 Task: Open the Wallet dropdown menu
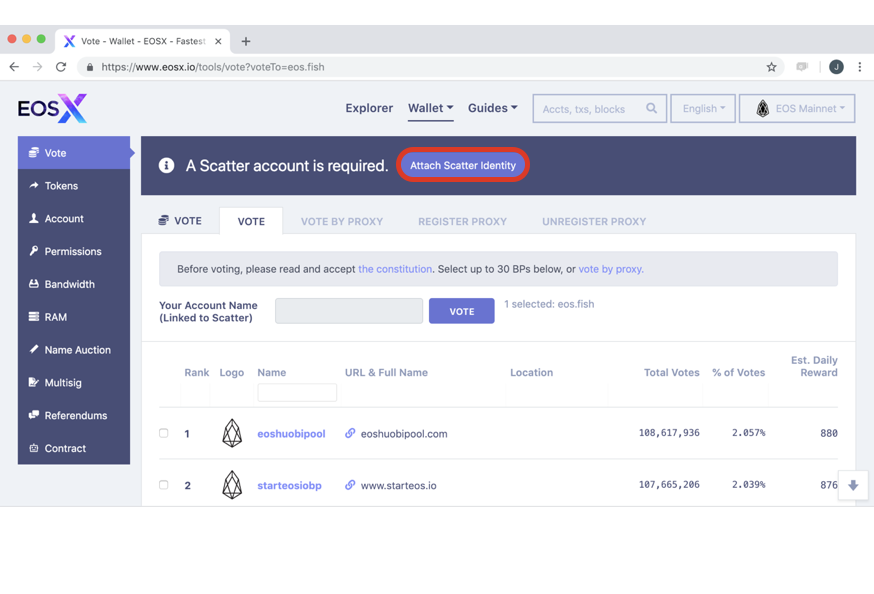coord(430,108)
